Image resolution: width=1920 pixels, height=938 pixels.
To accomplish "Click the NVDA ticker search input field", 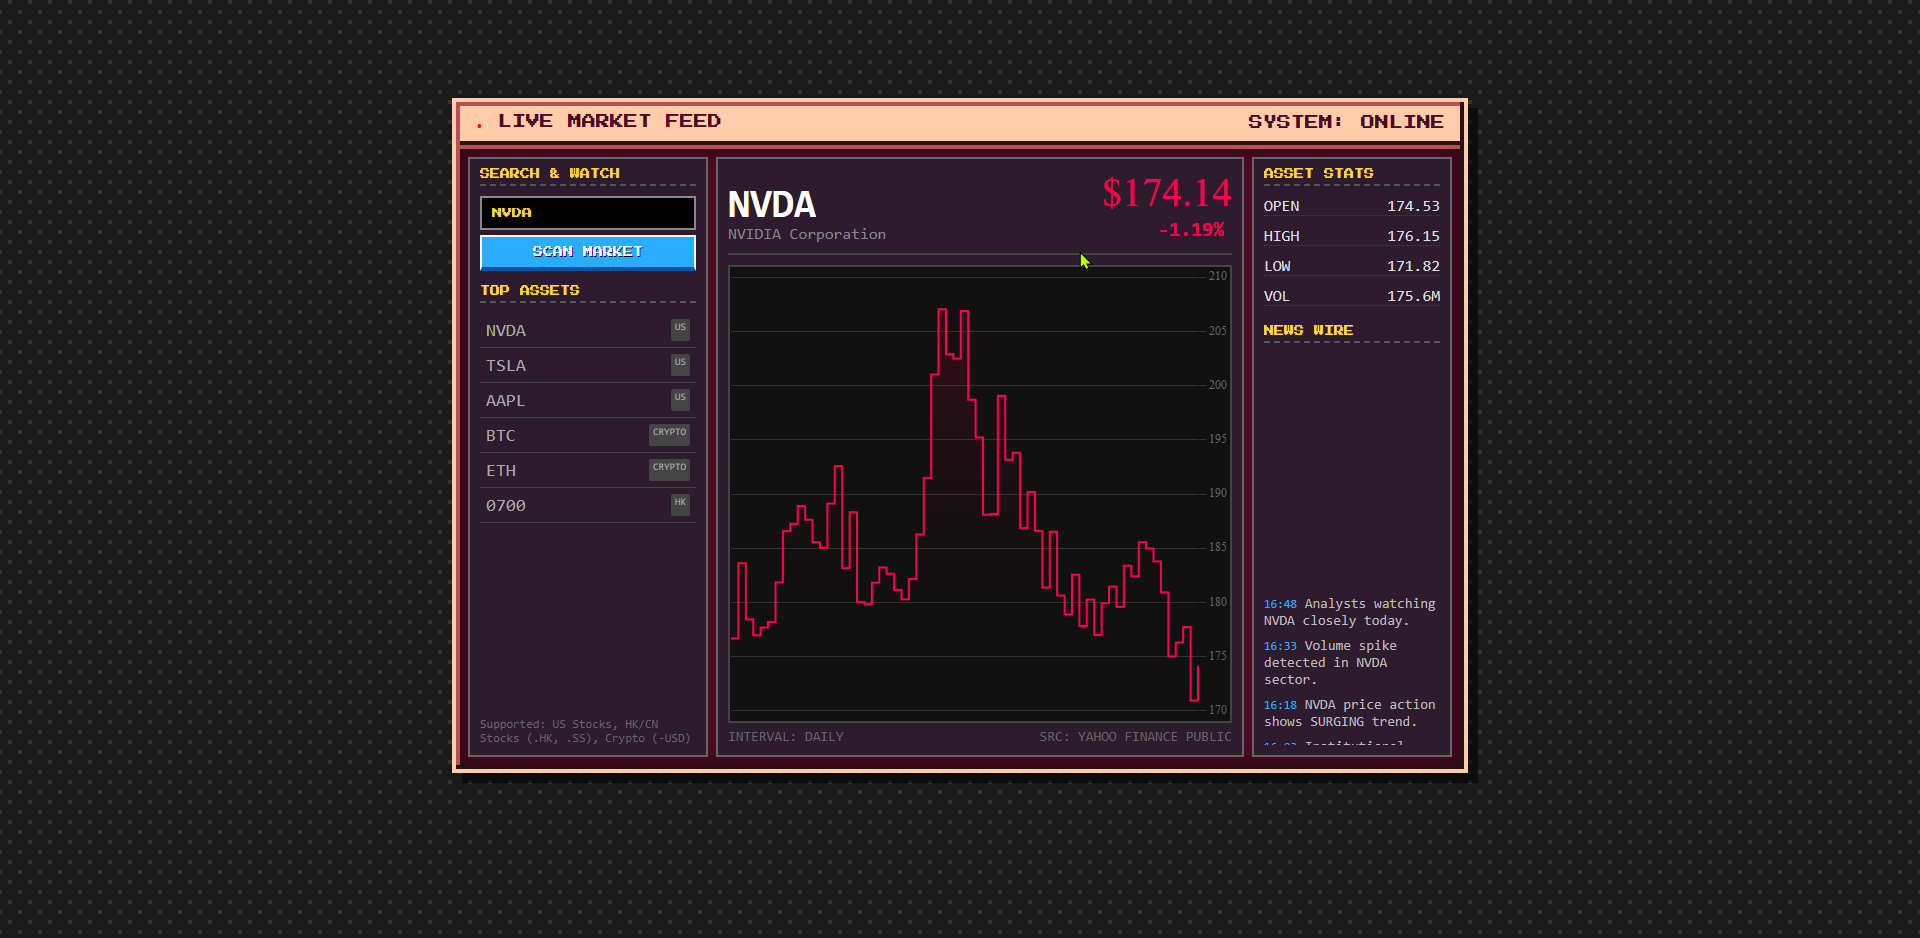I will tap(588, 212).
